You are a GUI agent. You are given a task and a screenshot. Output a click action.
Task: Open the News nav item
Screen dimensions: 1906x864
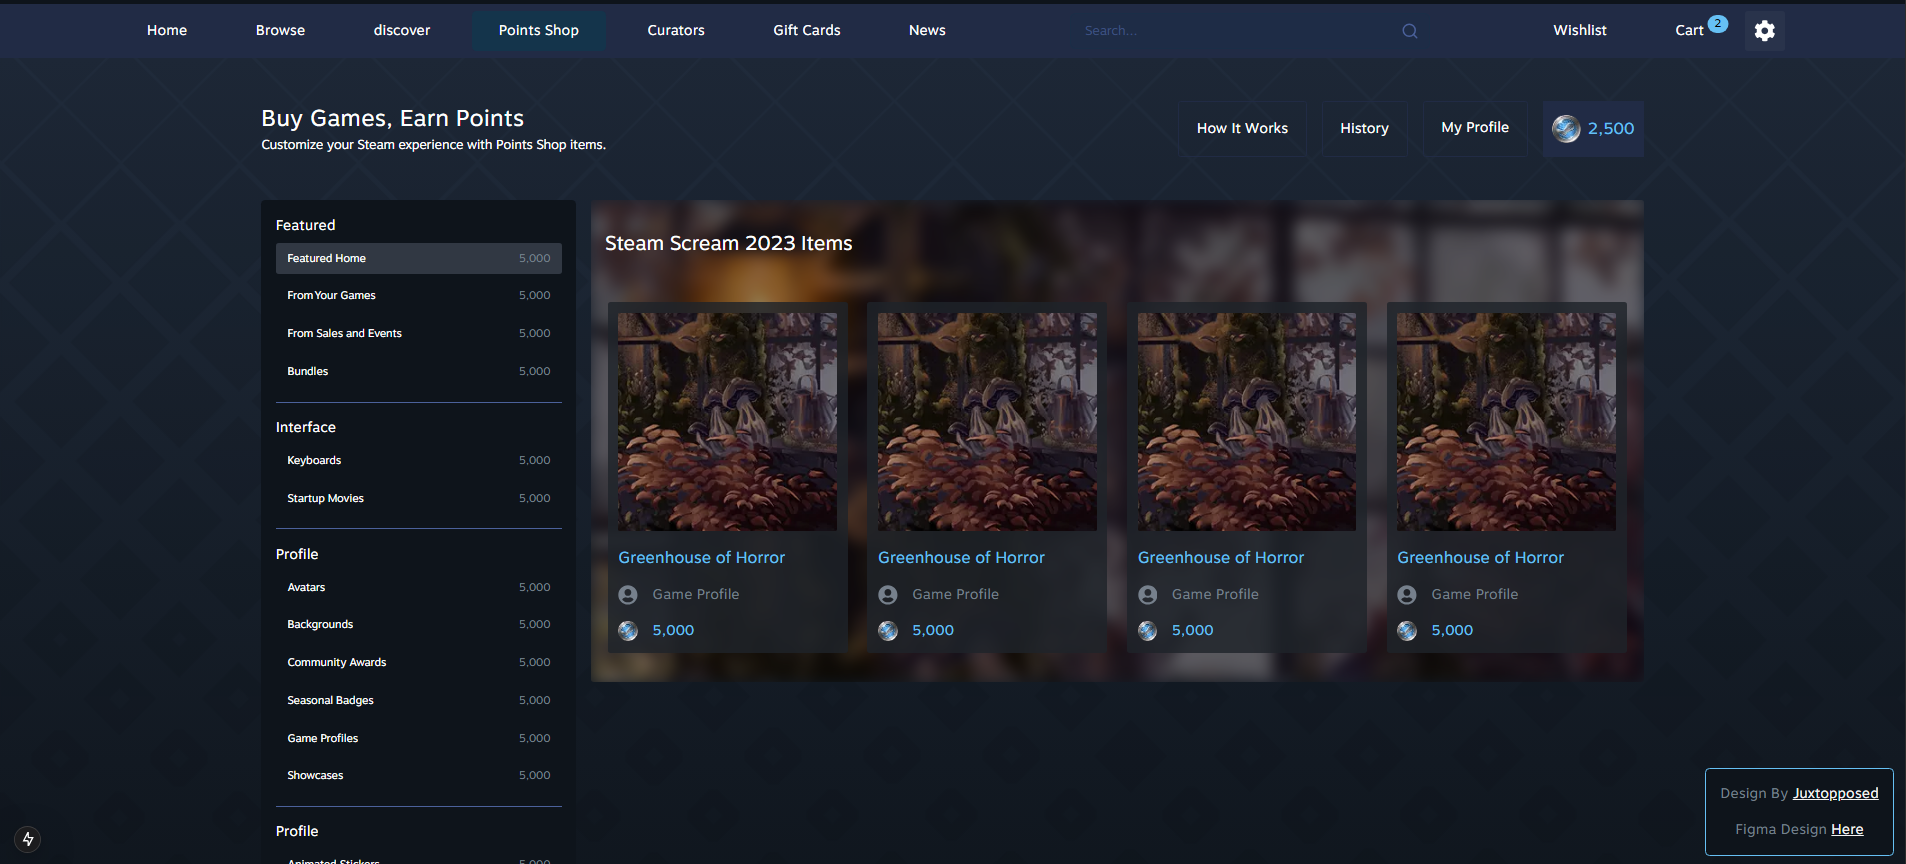click(927, 31)
